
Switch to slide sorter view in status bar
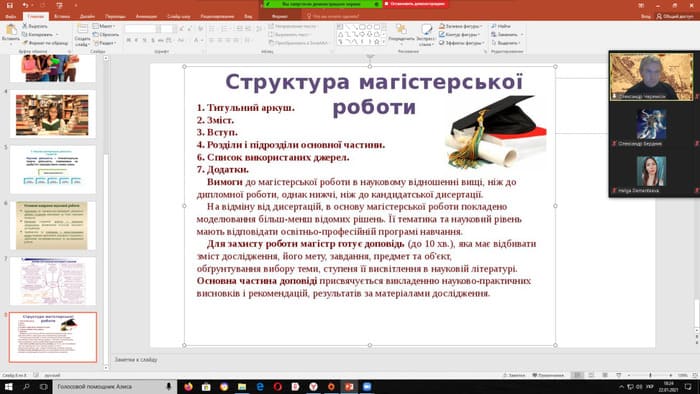point(592,375)
